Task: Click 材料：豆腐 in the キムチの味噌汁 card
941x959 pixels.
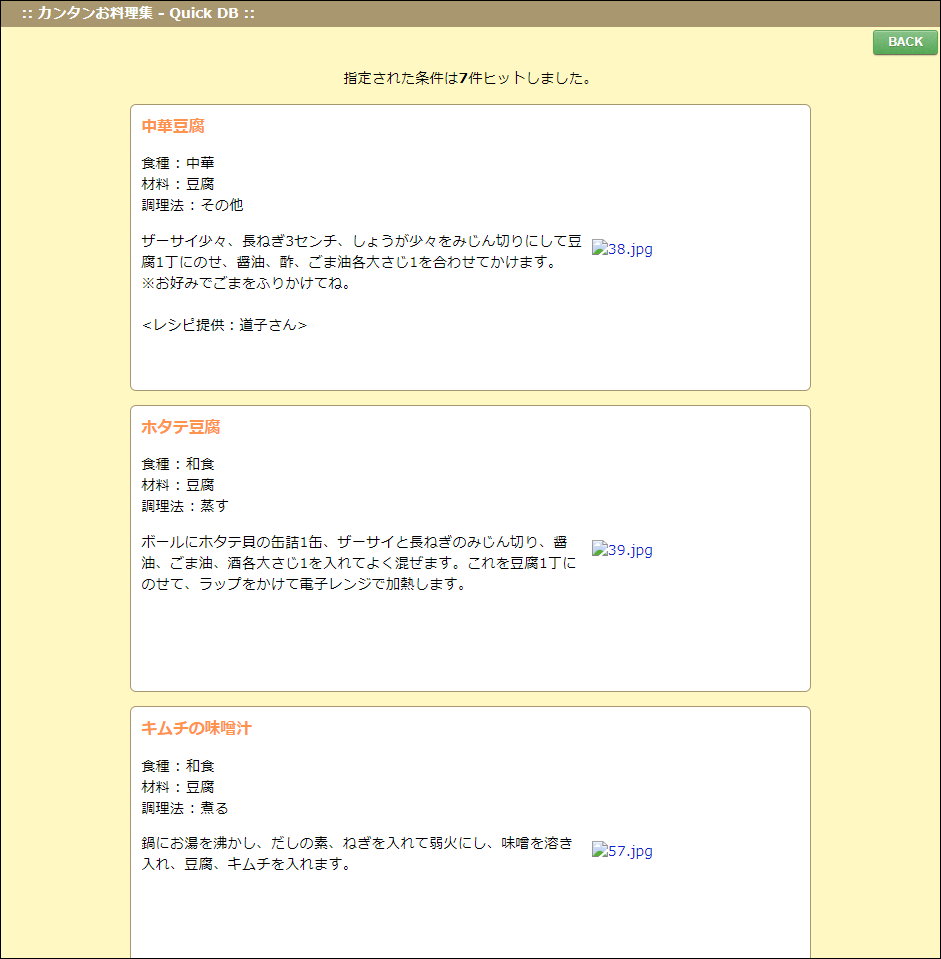Action: click(x=178, y=787)
